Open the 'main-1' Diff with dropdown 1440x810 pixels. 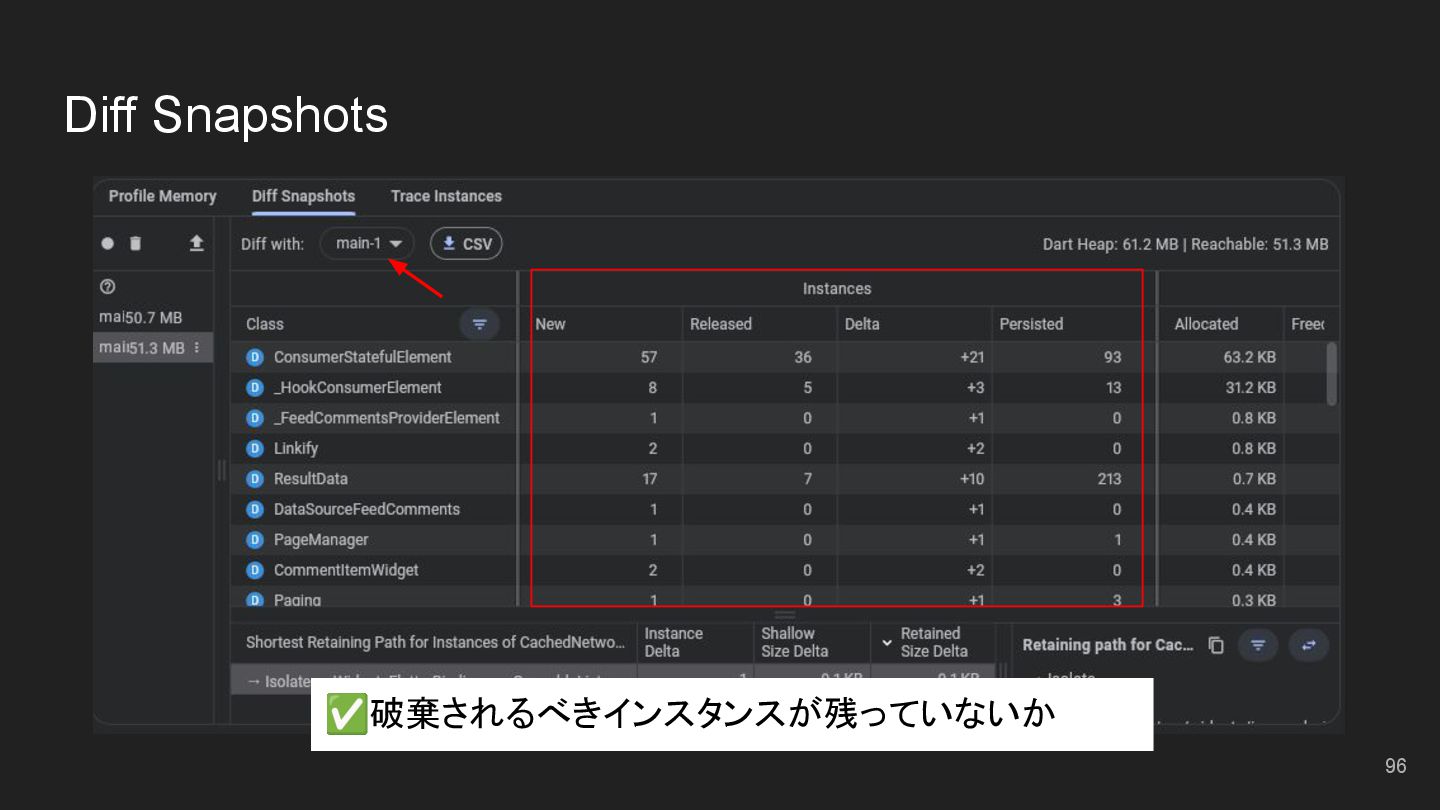tap(367, 244)
